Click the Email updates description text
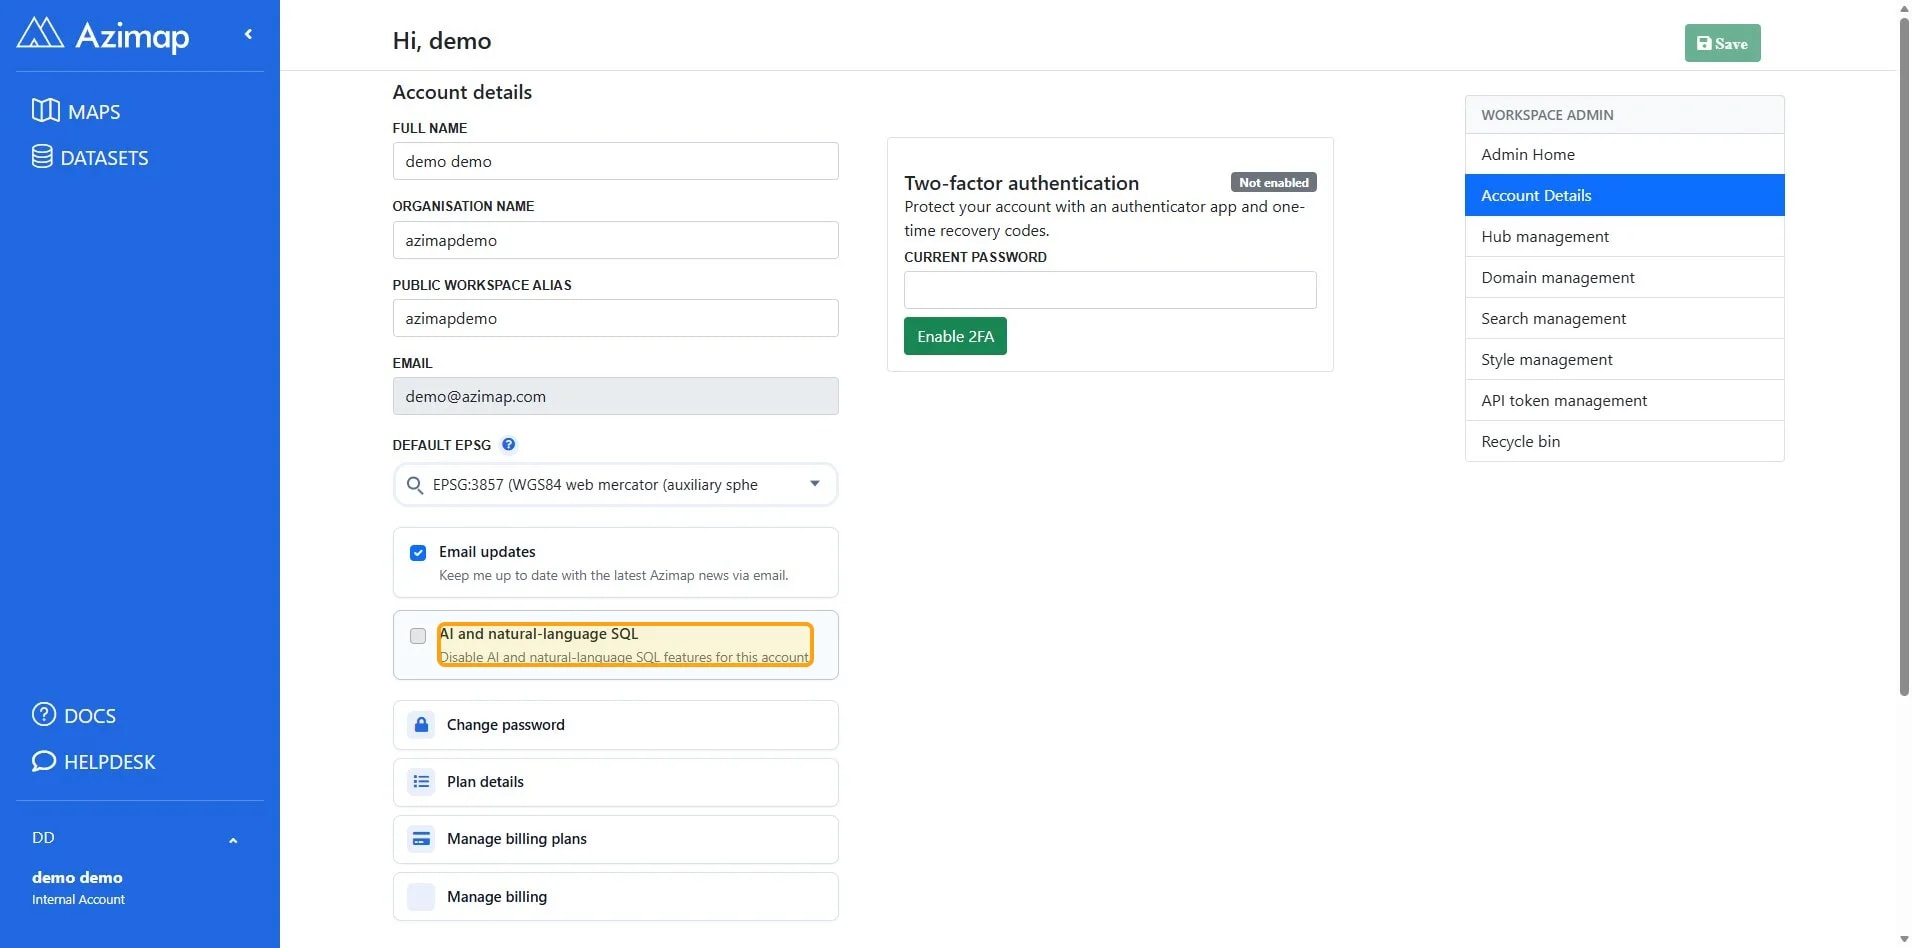1912x948 pixels. click(613, 575)
